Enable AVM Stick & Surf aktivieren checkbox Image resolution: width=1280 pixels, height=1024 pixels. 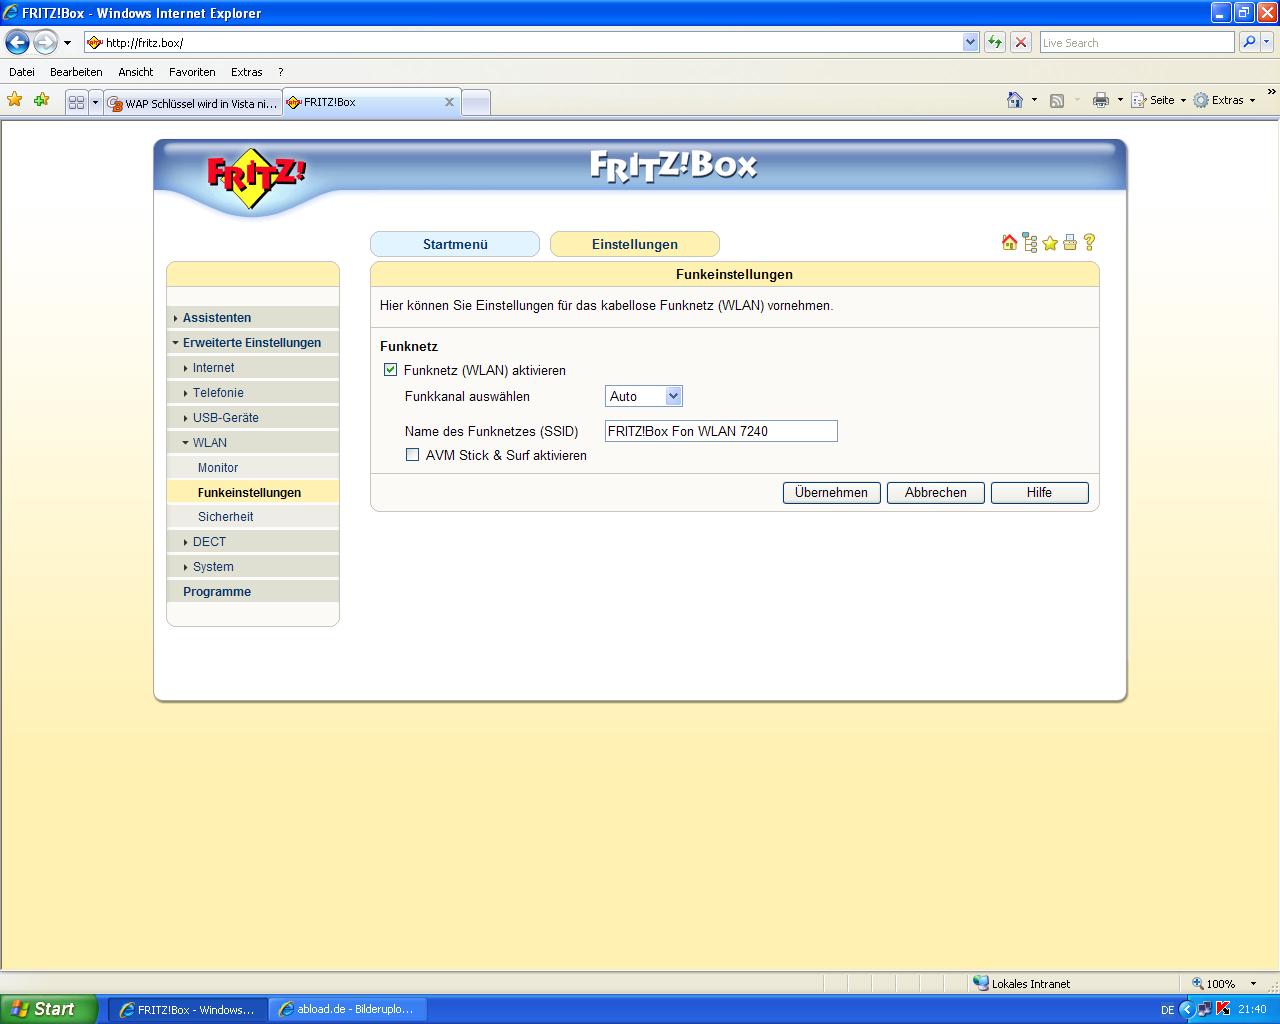[412, 455]
